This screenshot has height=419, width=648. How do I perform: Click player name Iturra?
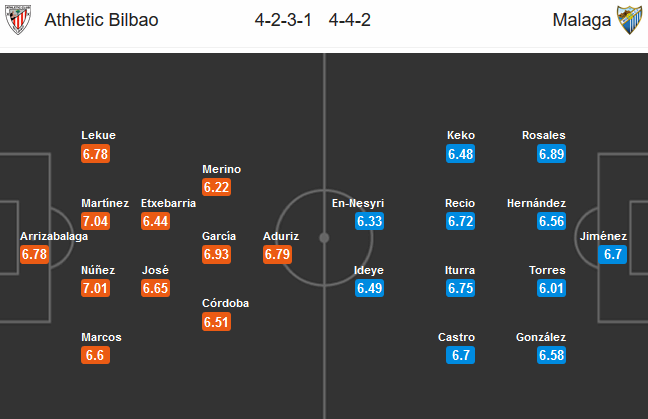tap(460, 270)
